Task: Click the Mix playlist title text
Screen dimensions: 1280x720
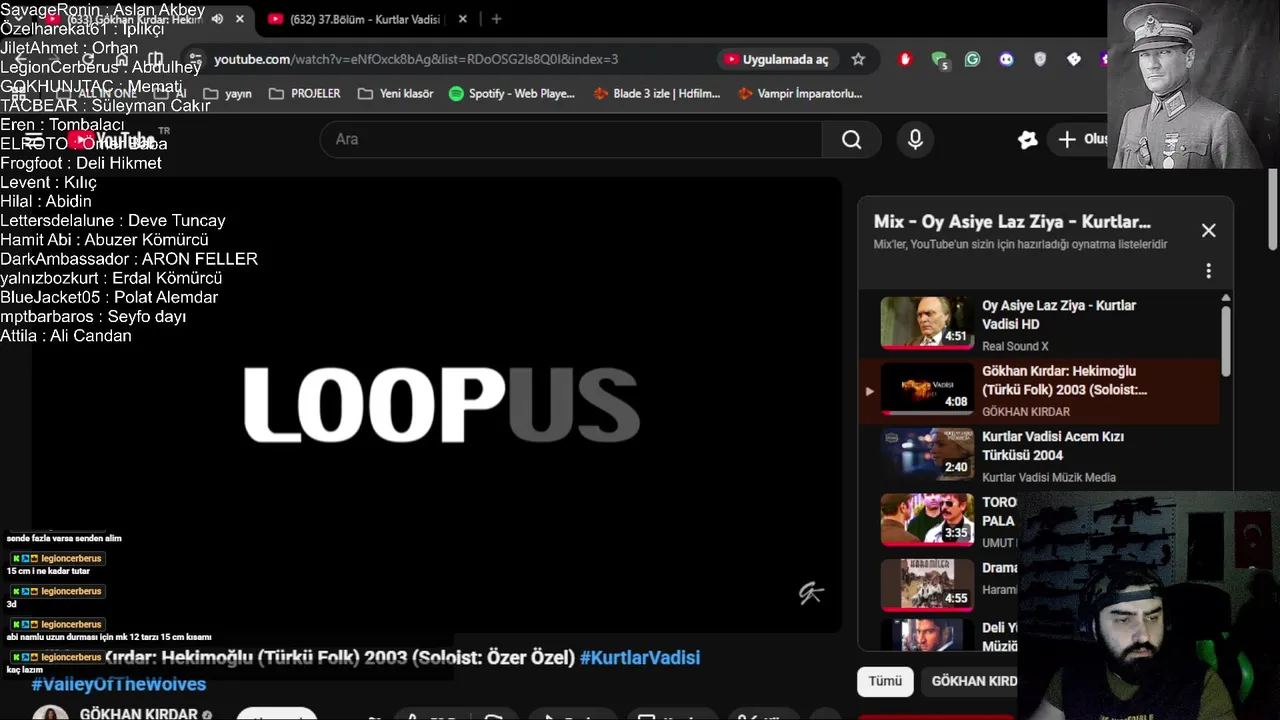Action: pos(1012,222)
